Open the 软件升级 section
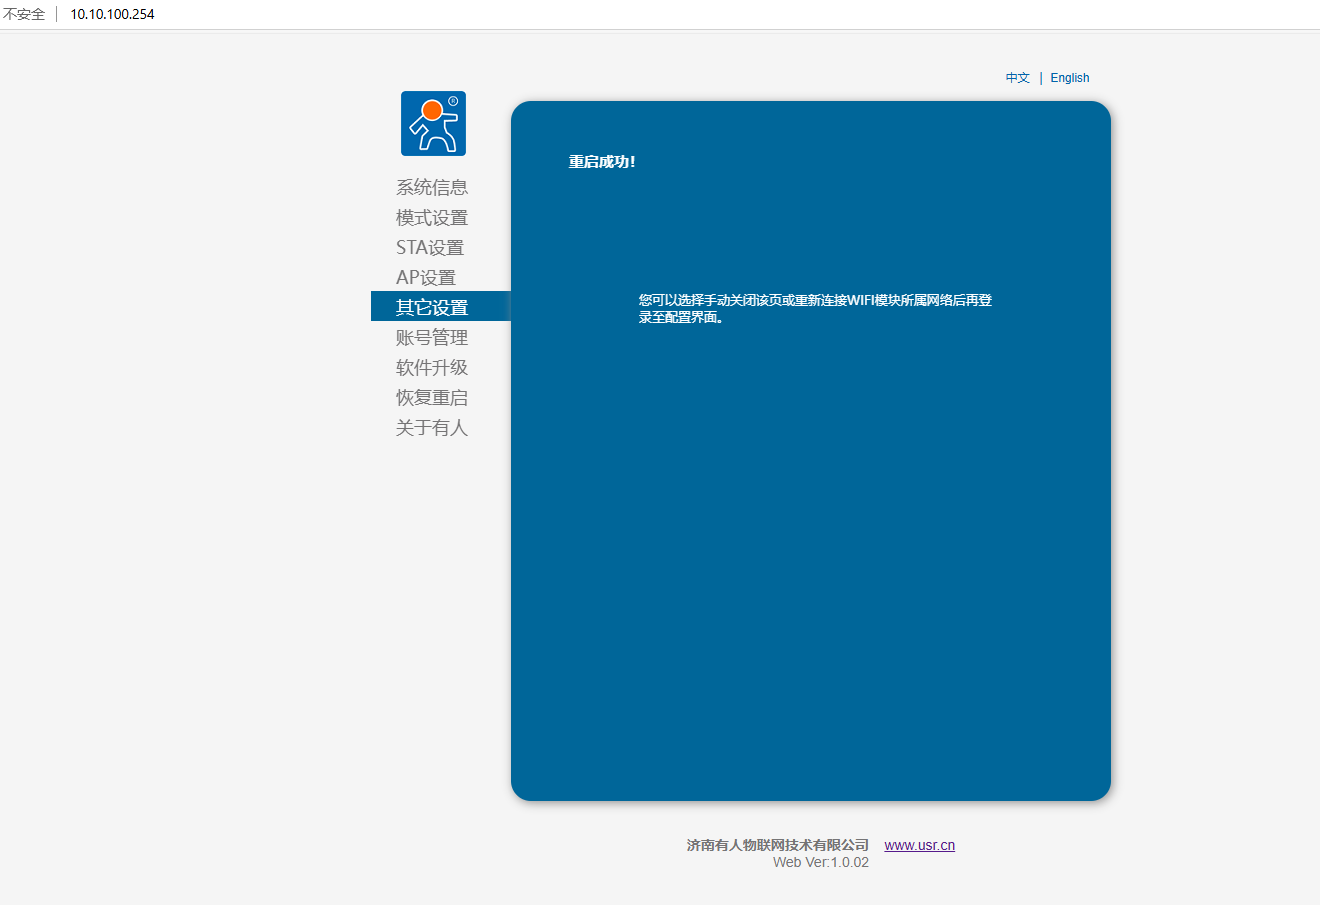This screenshot has width=1320, height=905. [431, 367]
